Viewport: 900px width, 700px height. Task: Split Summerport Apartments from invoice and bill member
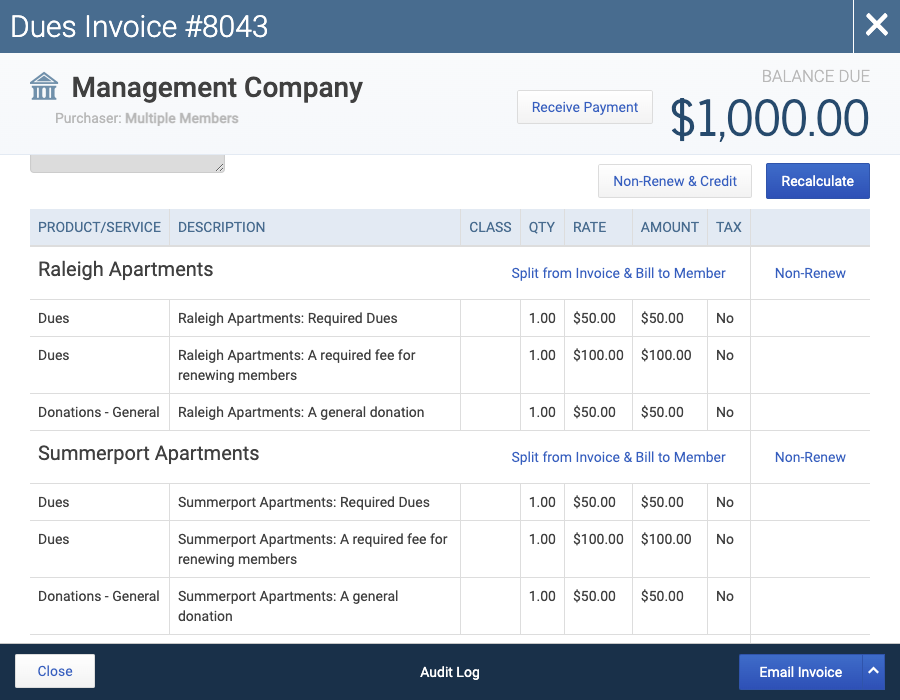point(618,457)
